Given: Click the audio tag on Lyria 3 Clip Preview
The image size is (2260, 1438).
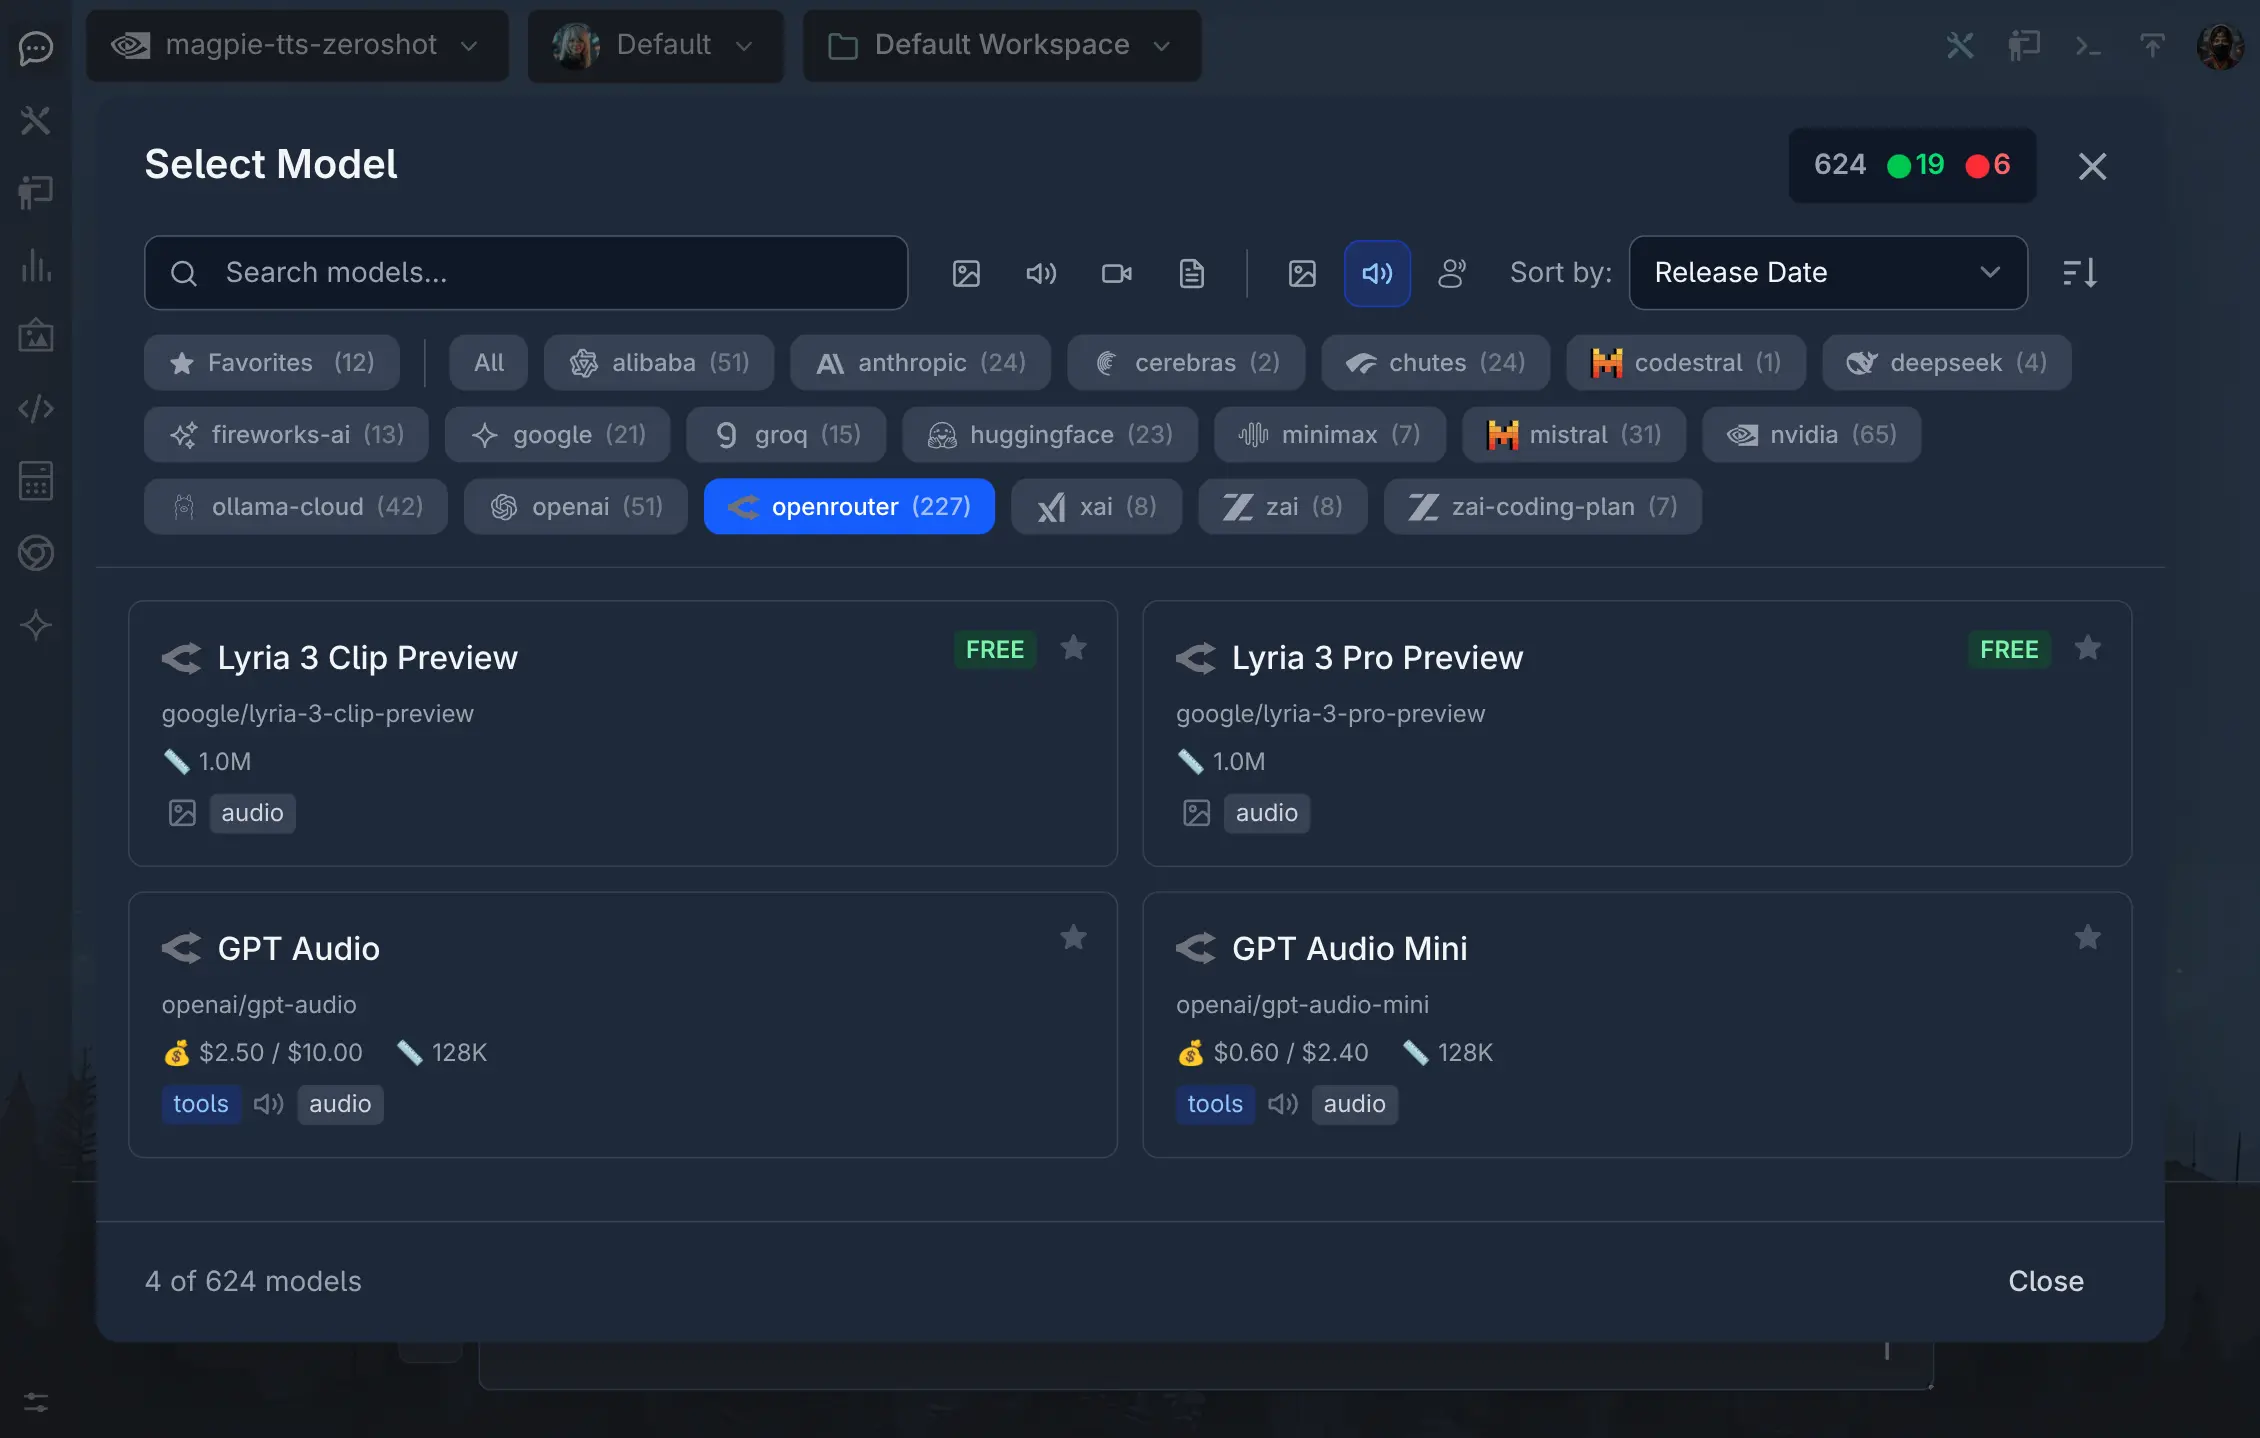Looking at the screenshot, I should click(252, 813).
